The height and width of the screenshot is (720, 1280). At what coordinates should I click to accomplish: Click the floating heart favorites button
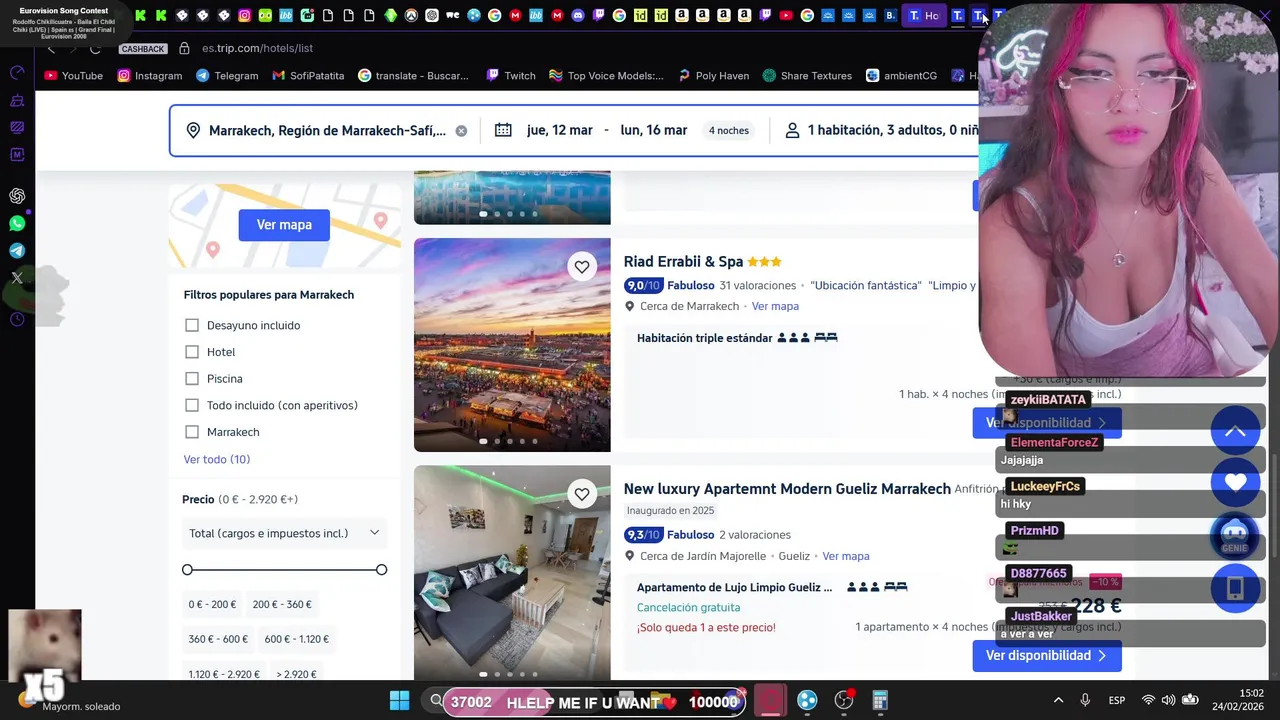click(x=1235, y=483)
